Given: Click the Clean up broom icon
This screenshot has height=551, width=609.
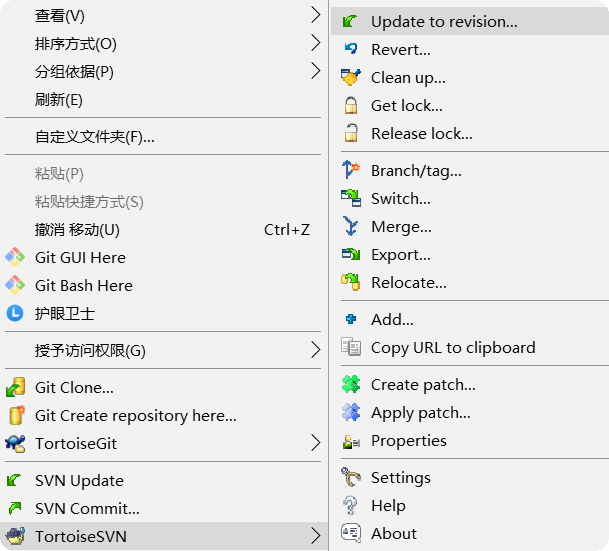Looking at the screenshot, I should pyautogui.click(x=350, y=77).
